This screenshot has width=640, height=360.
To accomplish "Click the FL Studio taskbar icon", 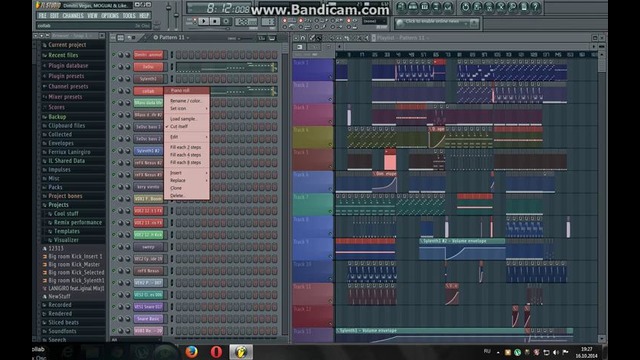I will [241, 351].
